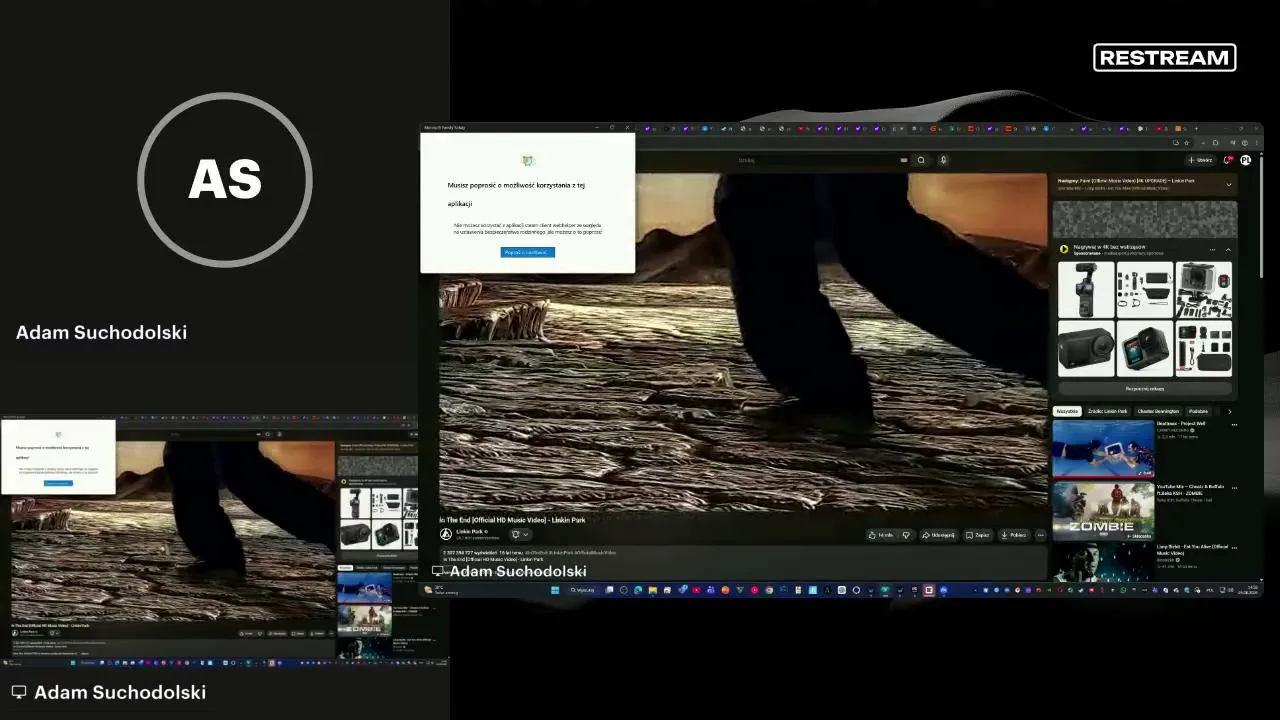Like the In The End video
The image size is (1280, 720).
[x=882, y=535]
